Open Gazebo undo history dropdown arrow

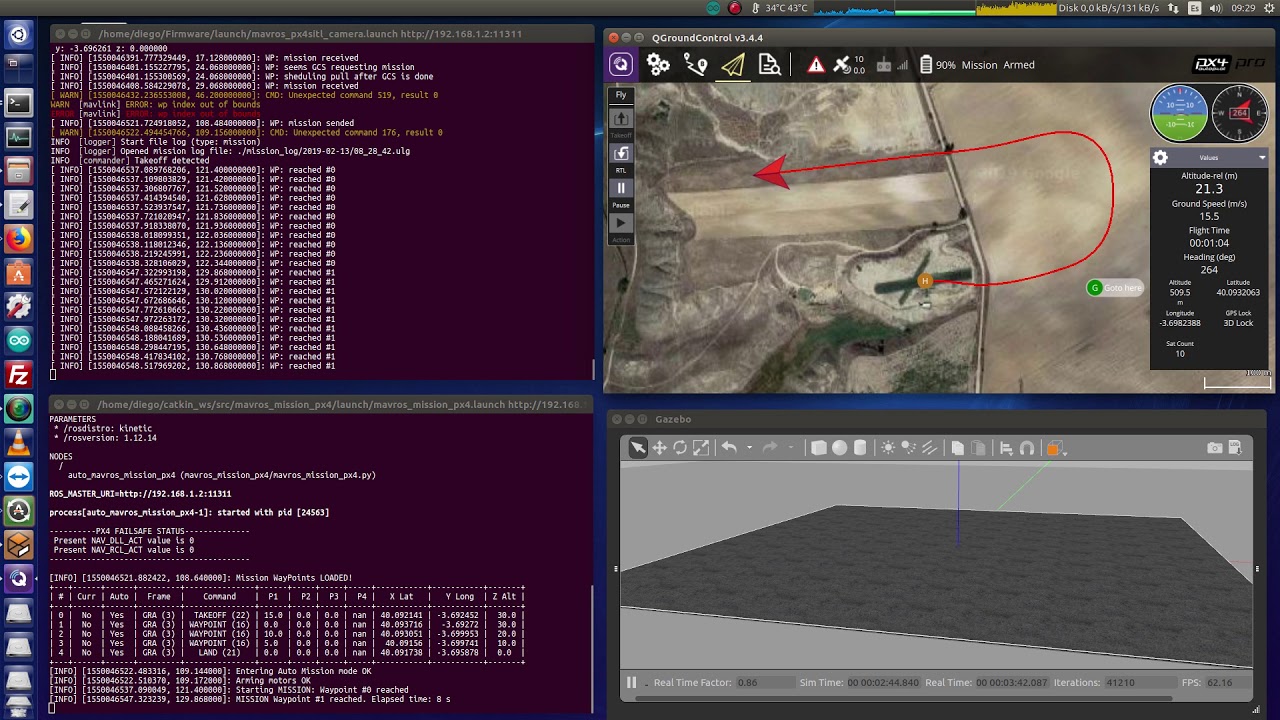tap(749, 448)
